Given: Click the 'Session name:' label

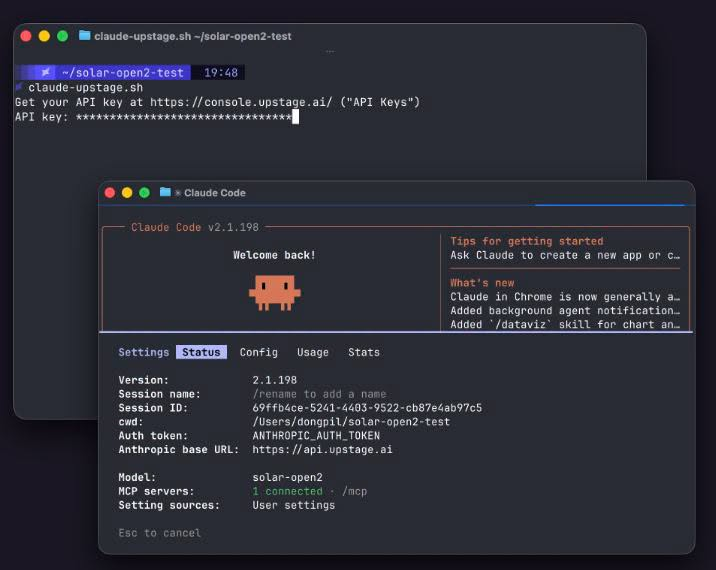Looking at the screenshot, I should 159,394.
